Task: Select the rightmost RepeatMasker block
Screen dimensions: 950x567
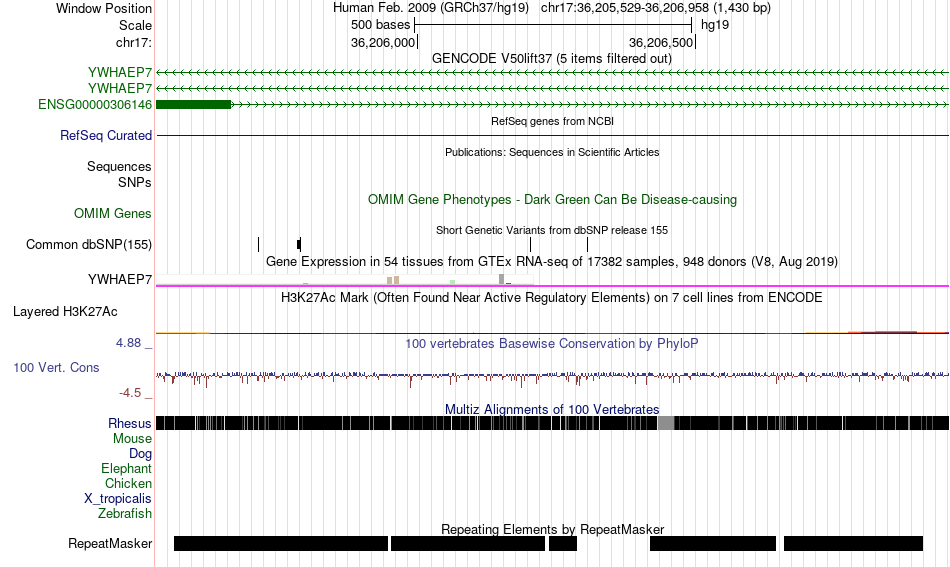Action: point(853,543)
